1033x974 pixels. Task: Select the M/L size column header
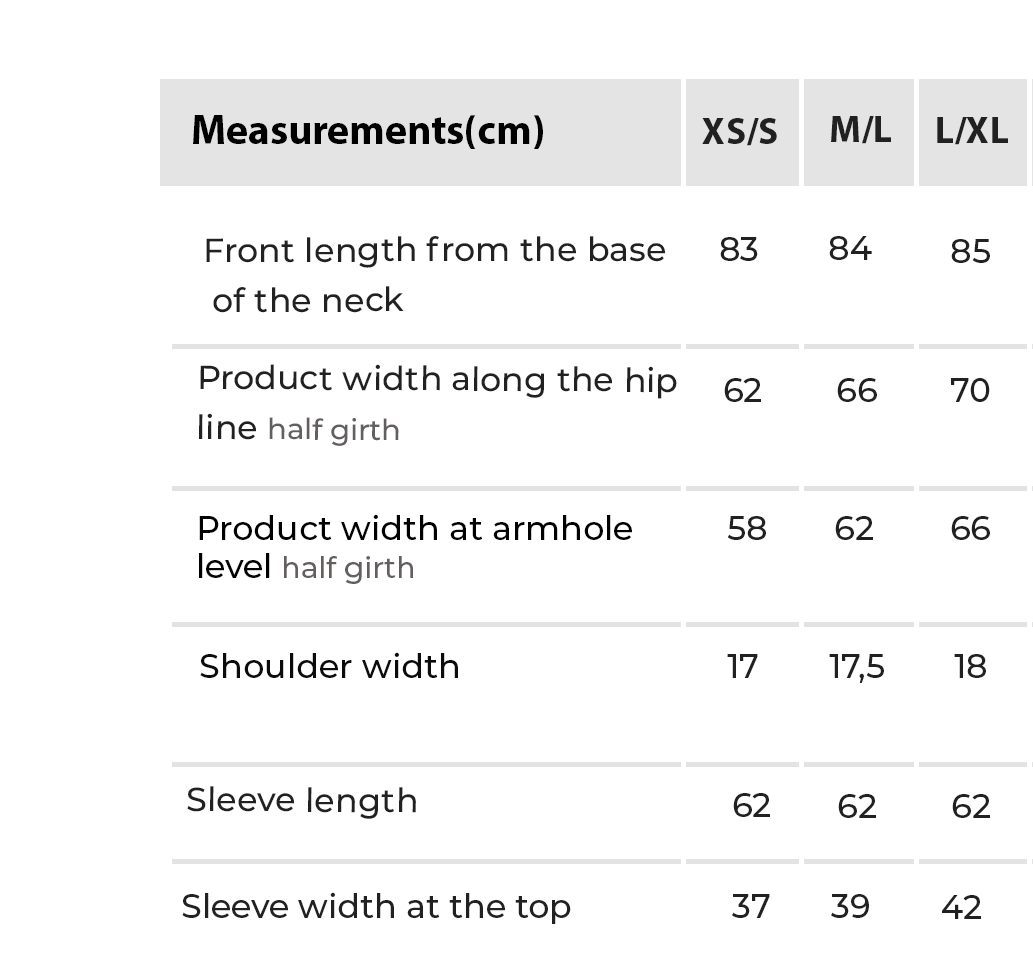(860, 130)
